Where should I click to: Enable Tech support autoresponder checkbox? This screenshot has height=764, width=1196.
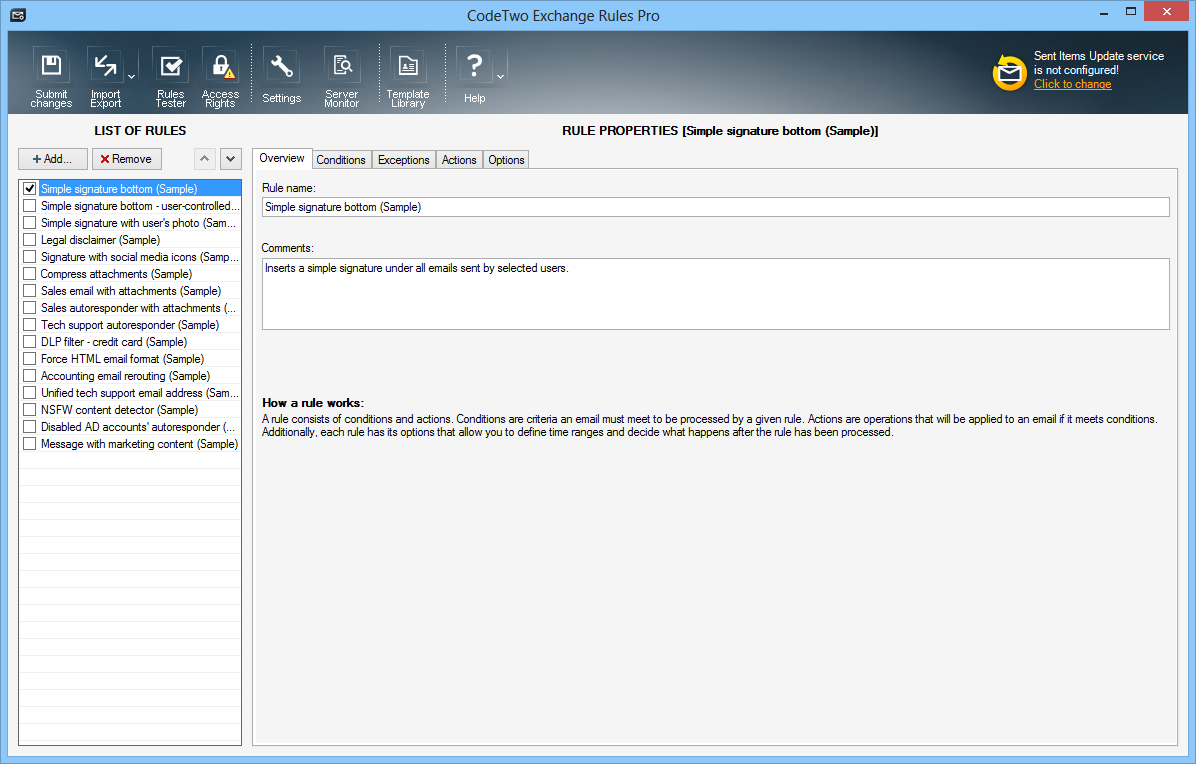pyautogui.click(x=30, y=325)
